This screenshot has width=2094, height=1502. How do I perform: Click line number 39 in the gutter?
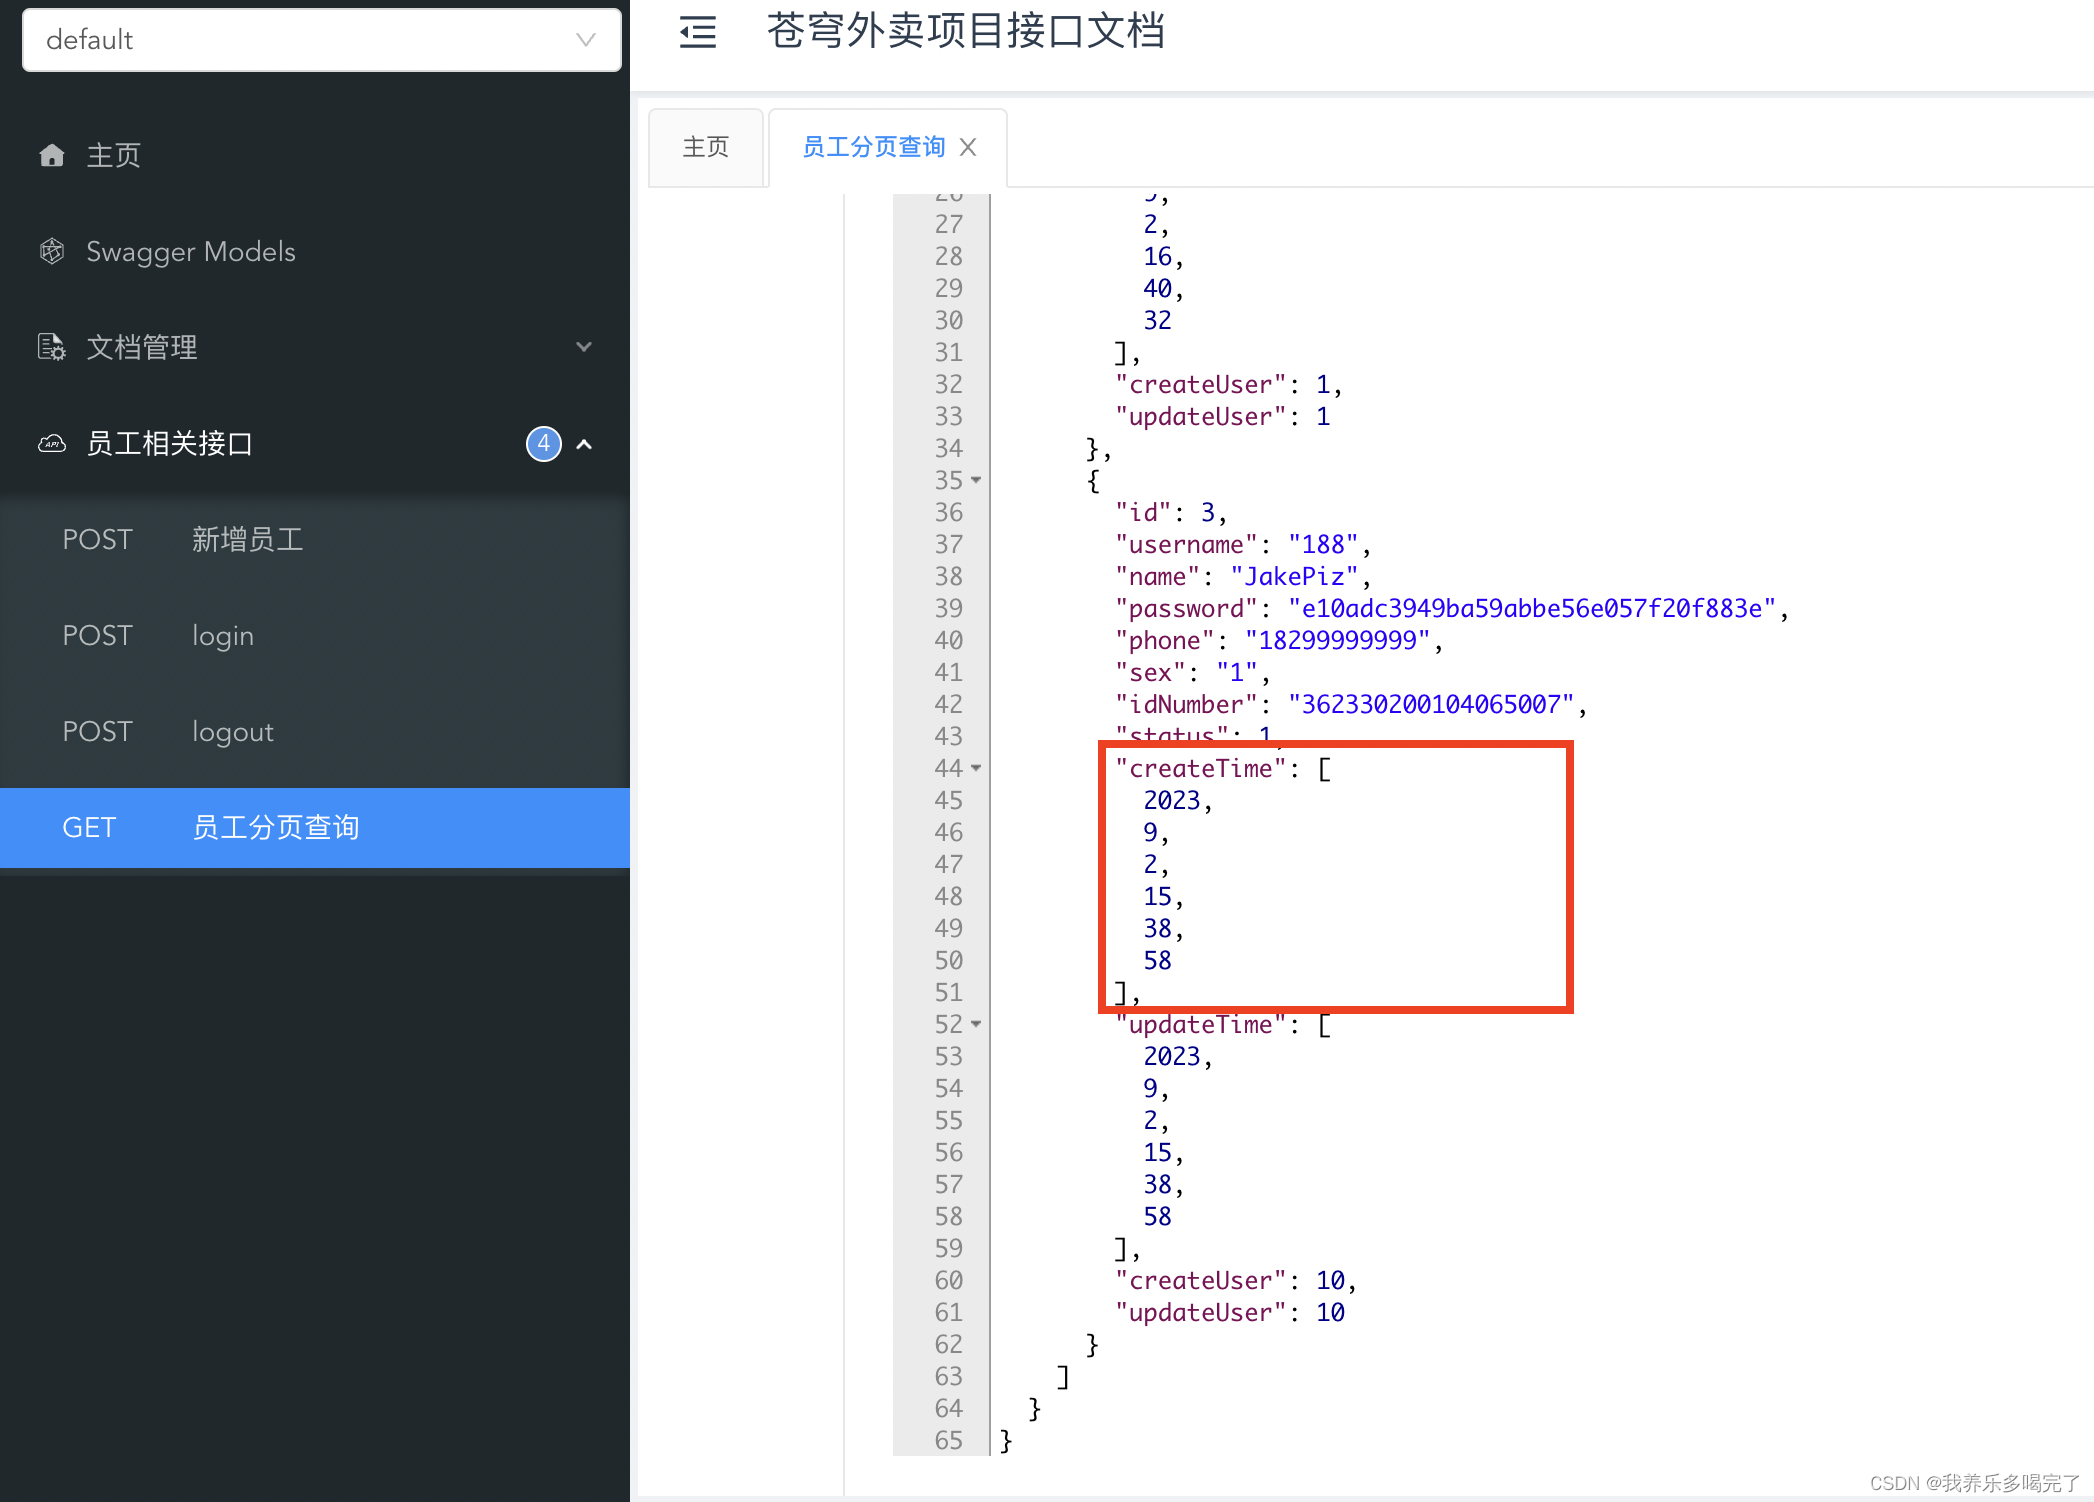click(948, 608)
